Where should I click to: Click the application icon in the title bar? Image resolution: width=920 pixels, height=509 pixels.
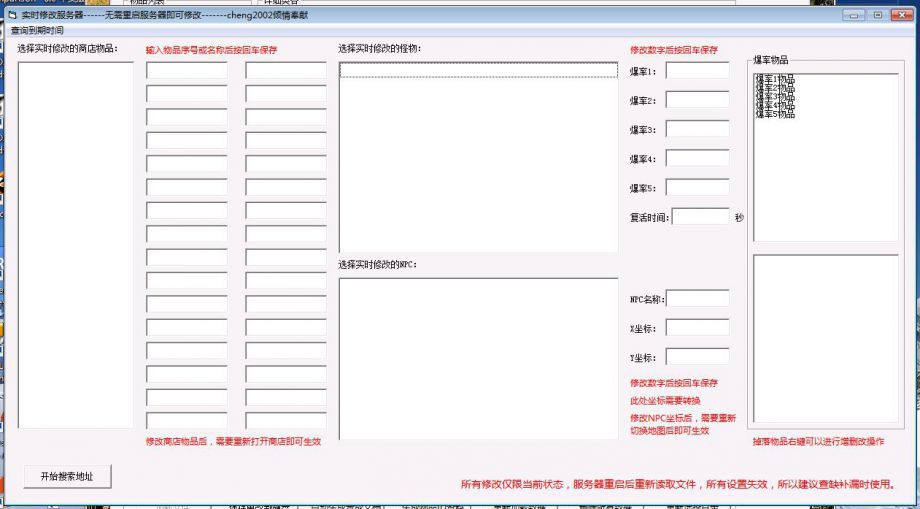click(12, 15)
